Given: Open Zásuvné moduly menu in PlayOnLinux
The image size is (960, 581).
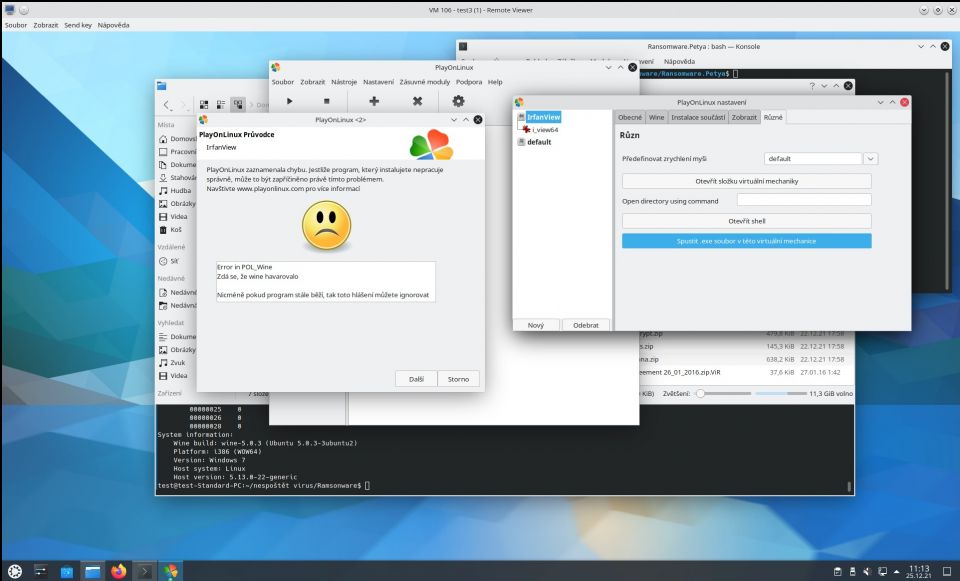Looking at the screenshot, I should [424, 82].
